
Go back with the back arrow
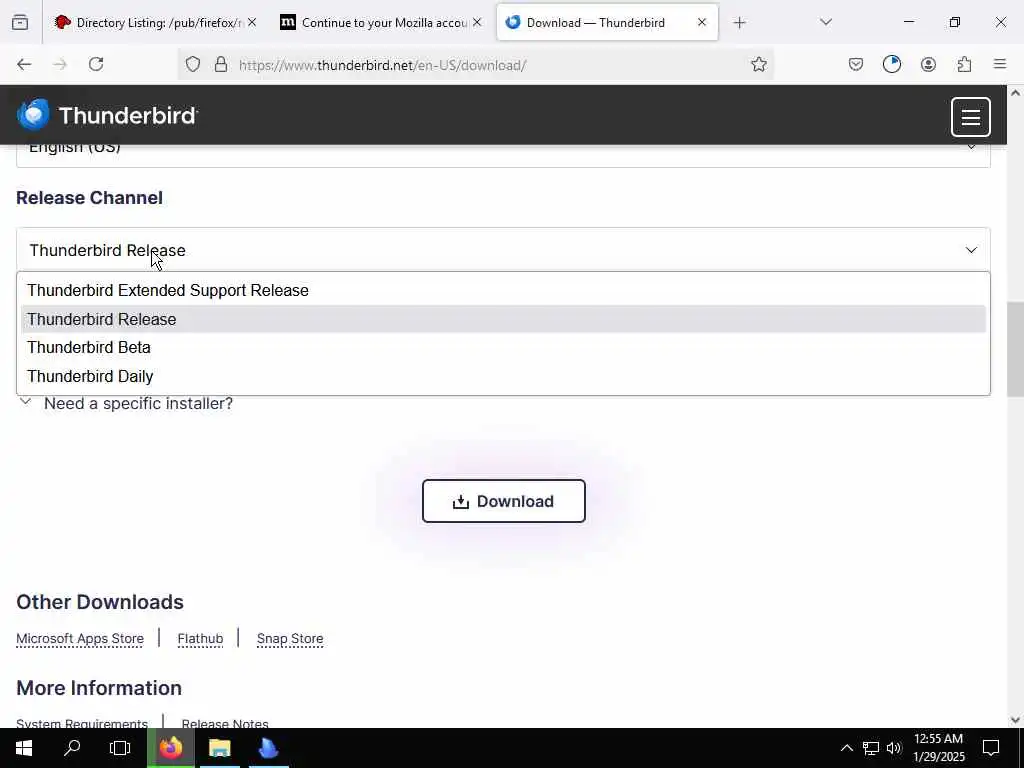pyautogui.click(x=24, y=64)
